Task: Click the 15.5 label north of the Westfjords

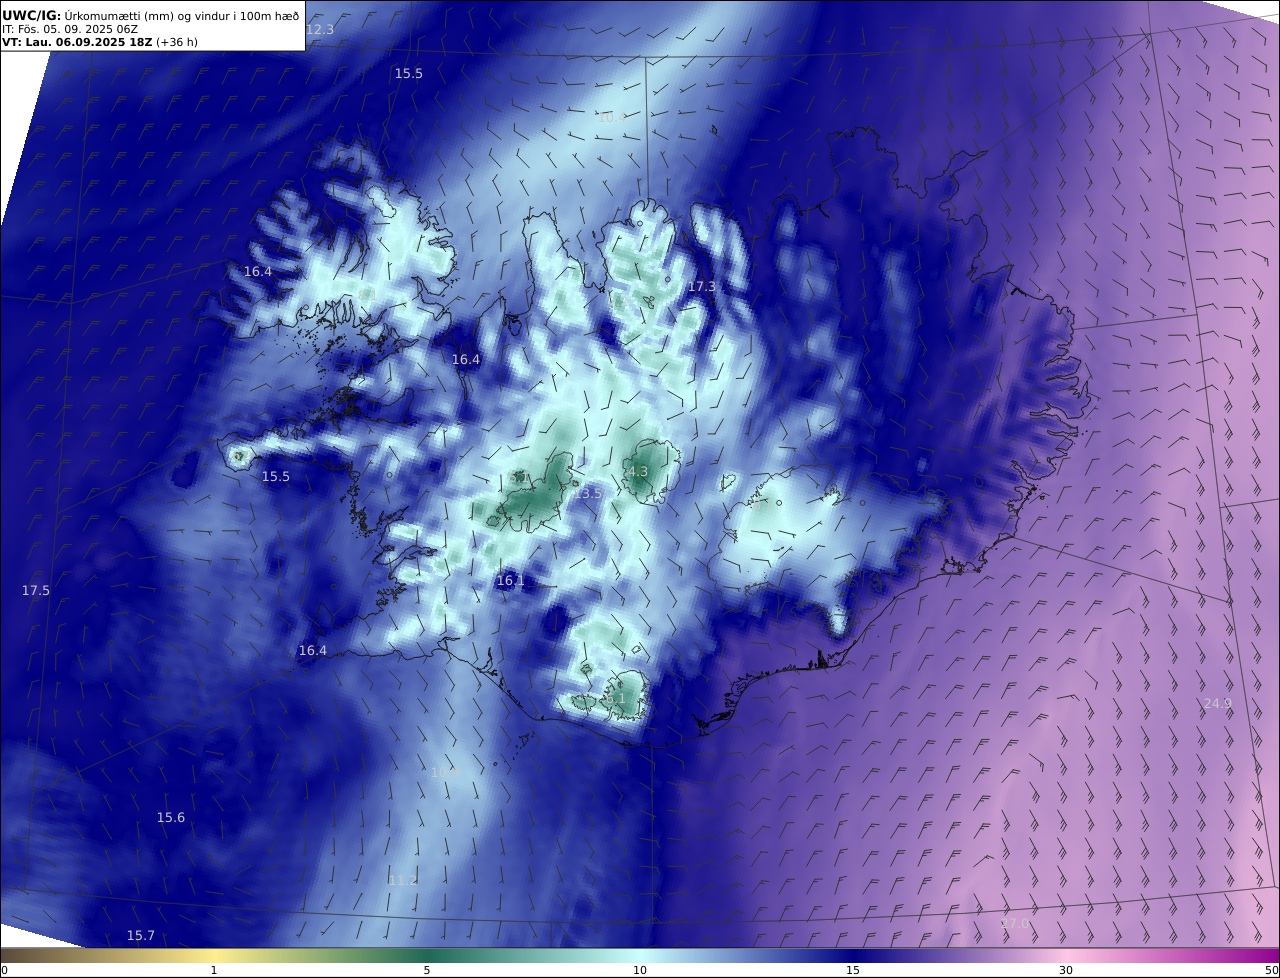Action: 409,74
